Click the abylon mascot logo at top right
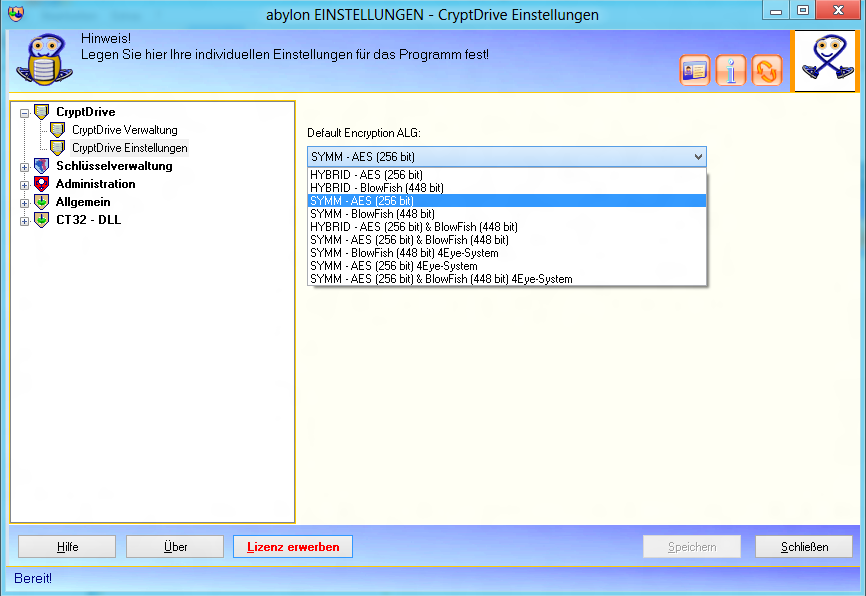This screenshot has height=596, width=866. click(x=825, y=61)
